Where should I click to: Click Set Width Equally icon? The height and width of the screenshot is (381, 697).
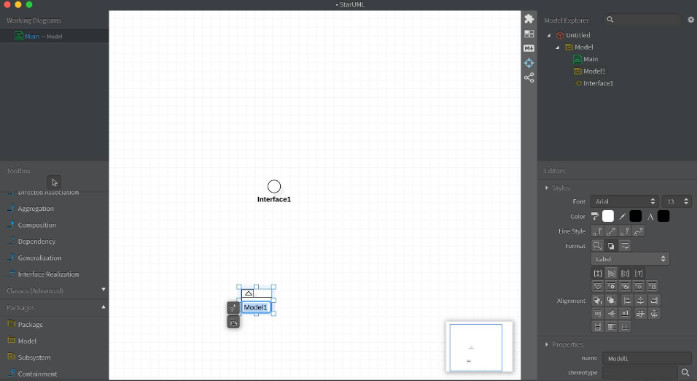tap(598, 327)
